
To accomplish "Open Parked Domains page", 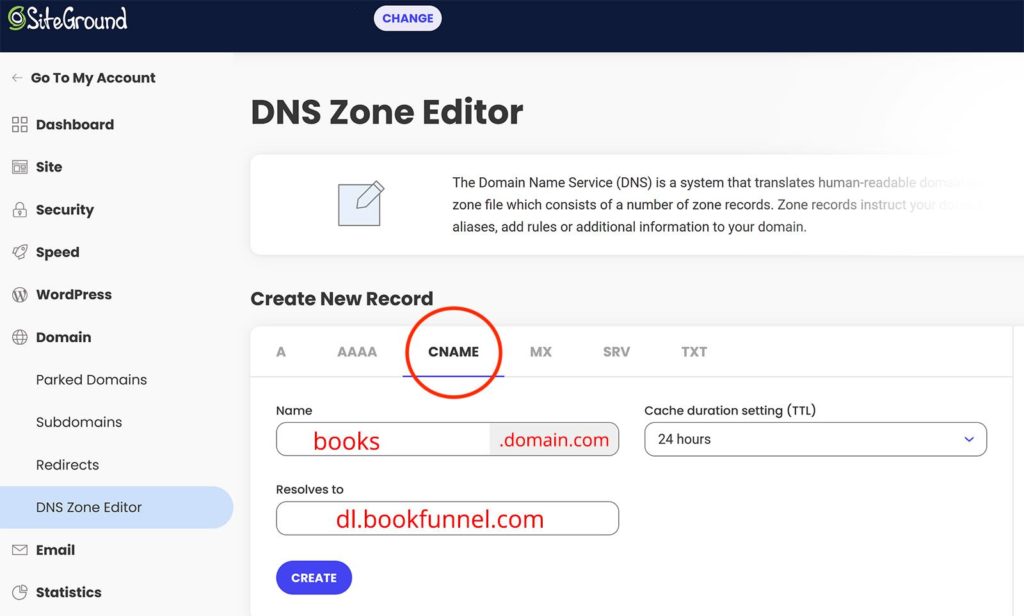I will (91, 380).
